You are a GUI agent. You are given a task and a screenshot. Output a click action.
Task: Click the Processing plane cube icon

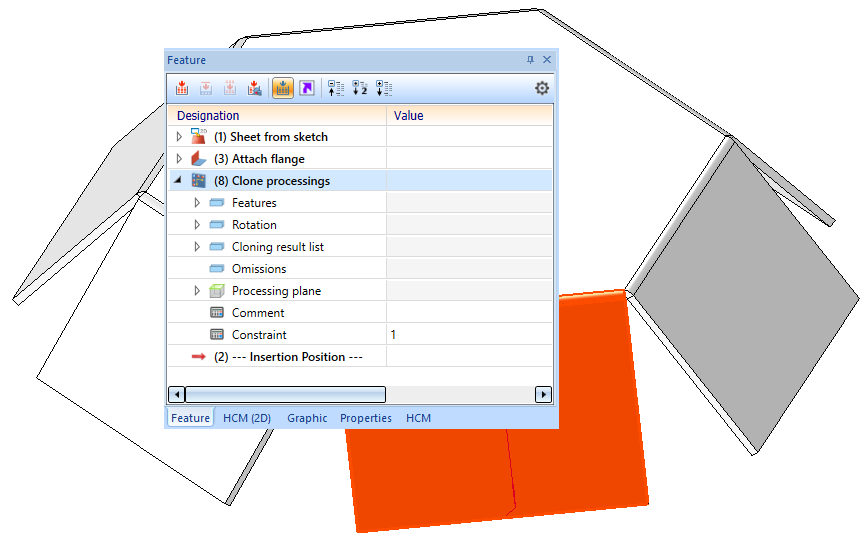217,291
